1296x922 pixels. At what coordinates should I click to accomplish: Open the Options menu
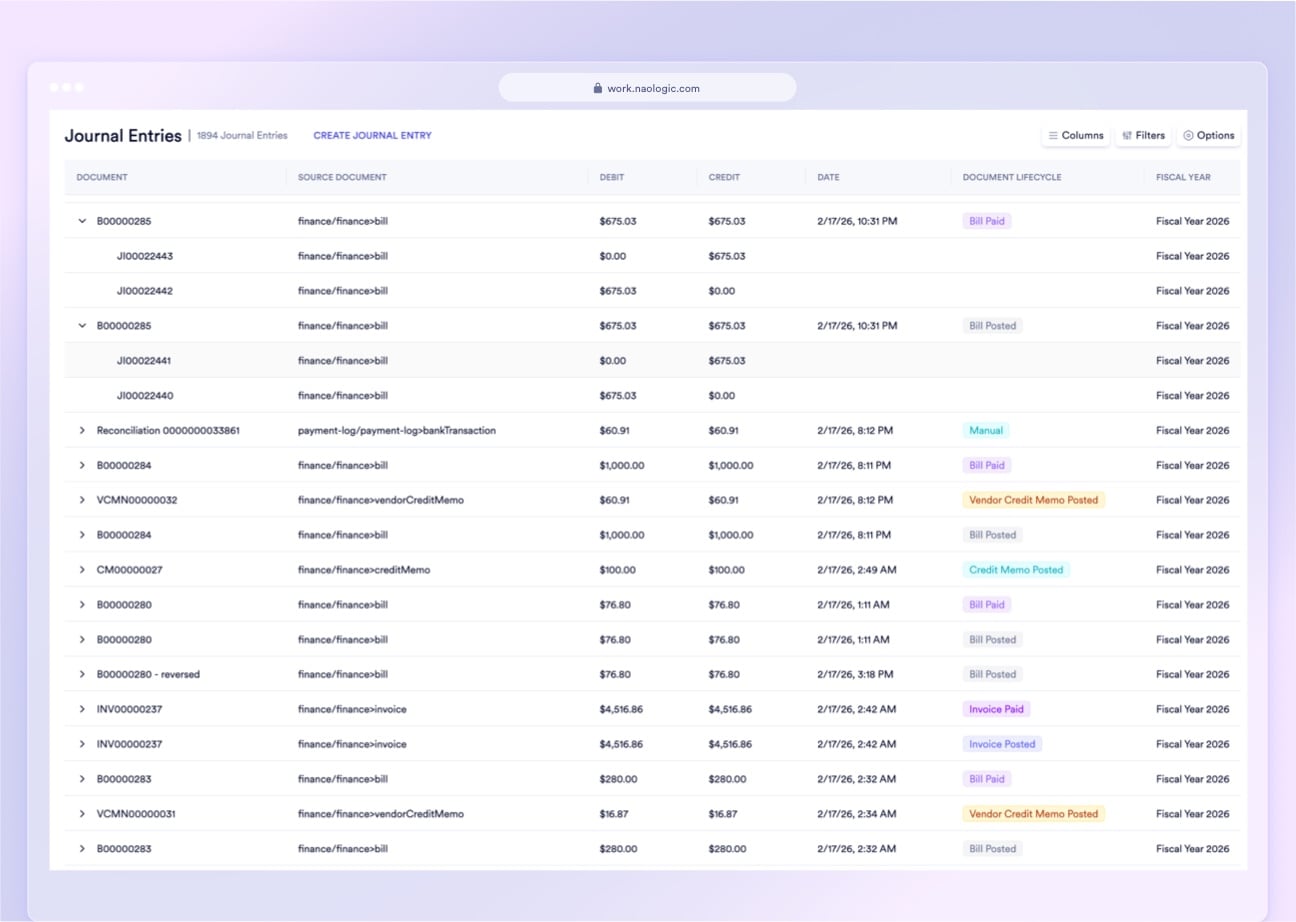pos(1209,135)
